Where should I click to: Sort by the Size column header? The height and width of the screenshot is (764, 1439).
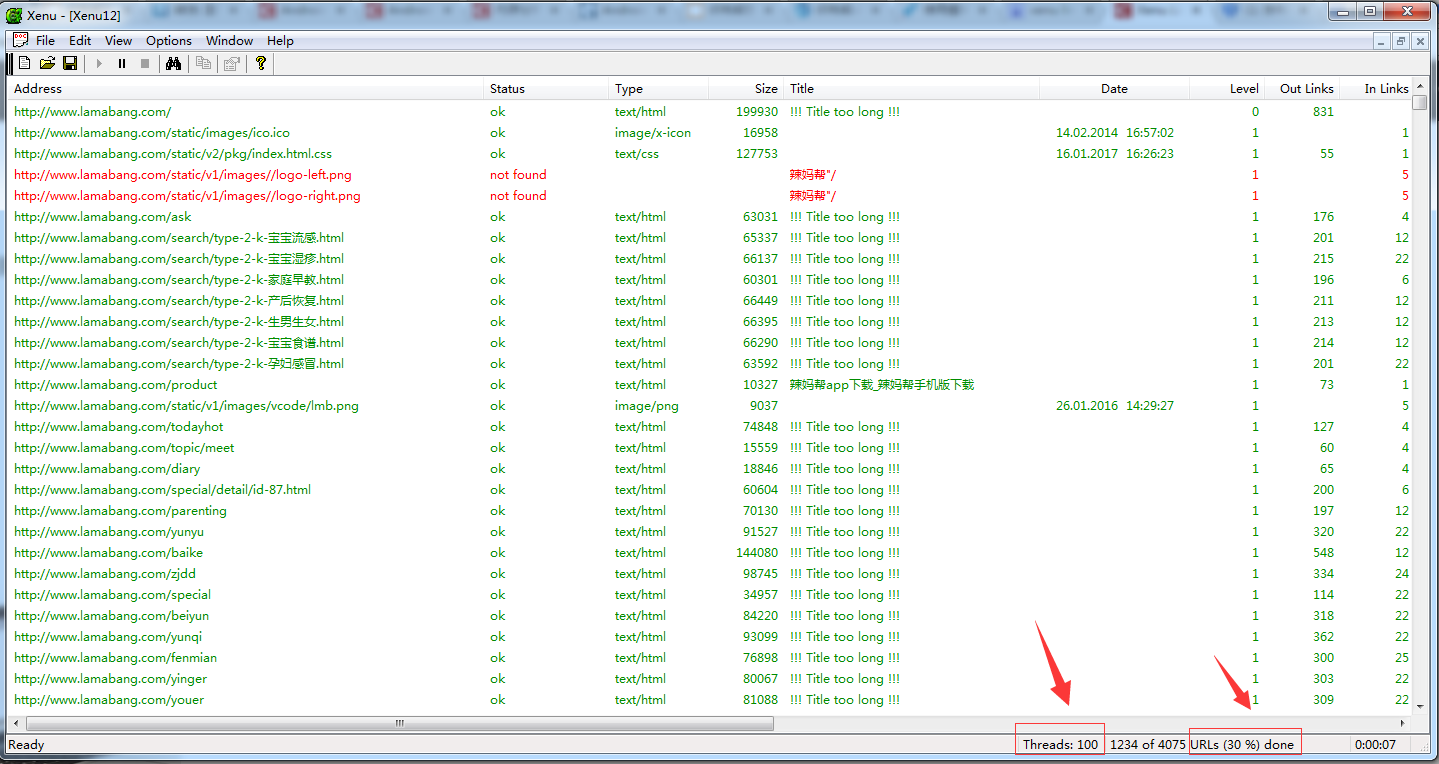(746, 88)
